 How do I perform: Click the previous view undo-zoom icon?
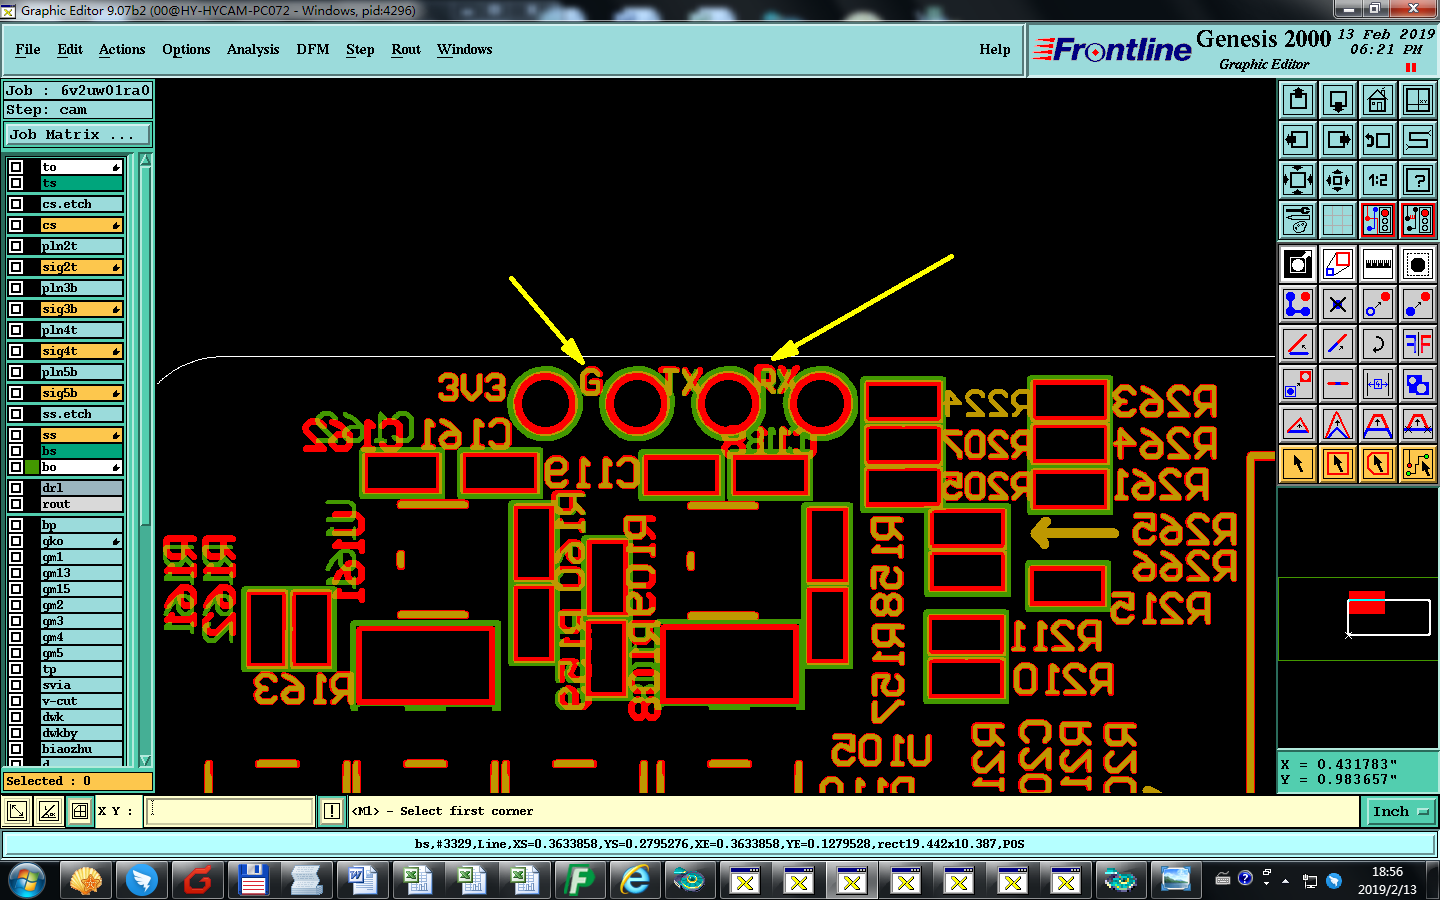coord(1378,140)
